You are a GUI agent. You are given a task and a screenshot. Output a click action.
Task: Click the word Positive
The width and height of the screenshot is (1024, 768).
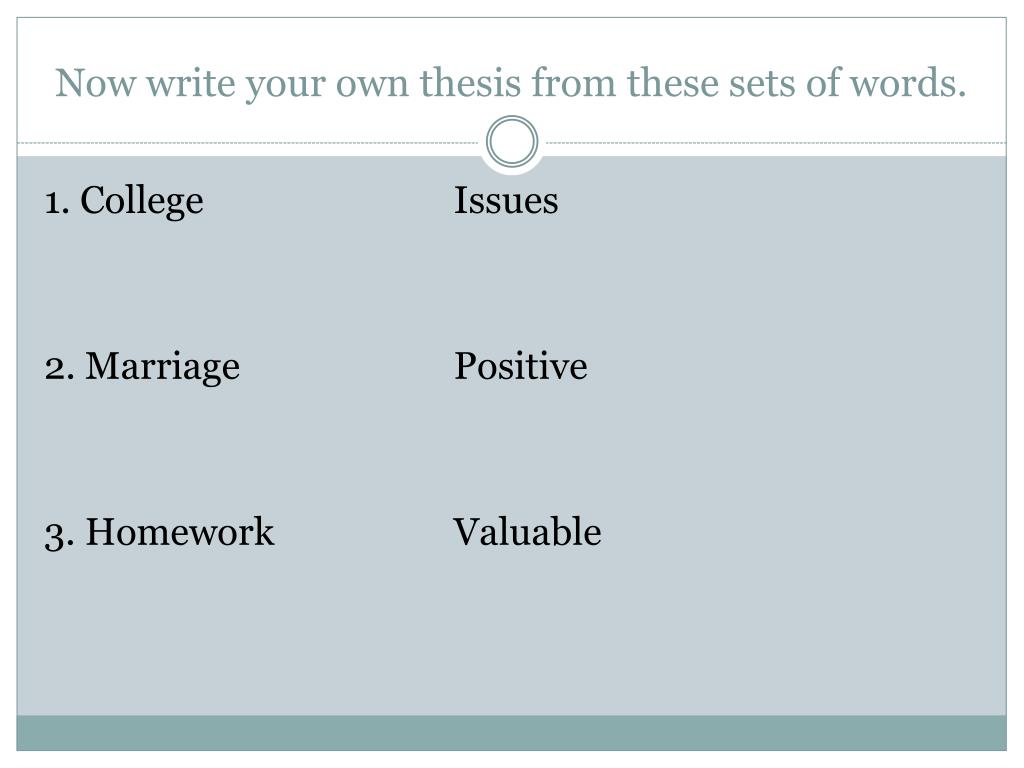pos(520,366)
